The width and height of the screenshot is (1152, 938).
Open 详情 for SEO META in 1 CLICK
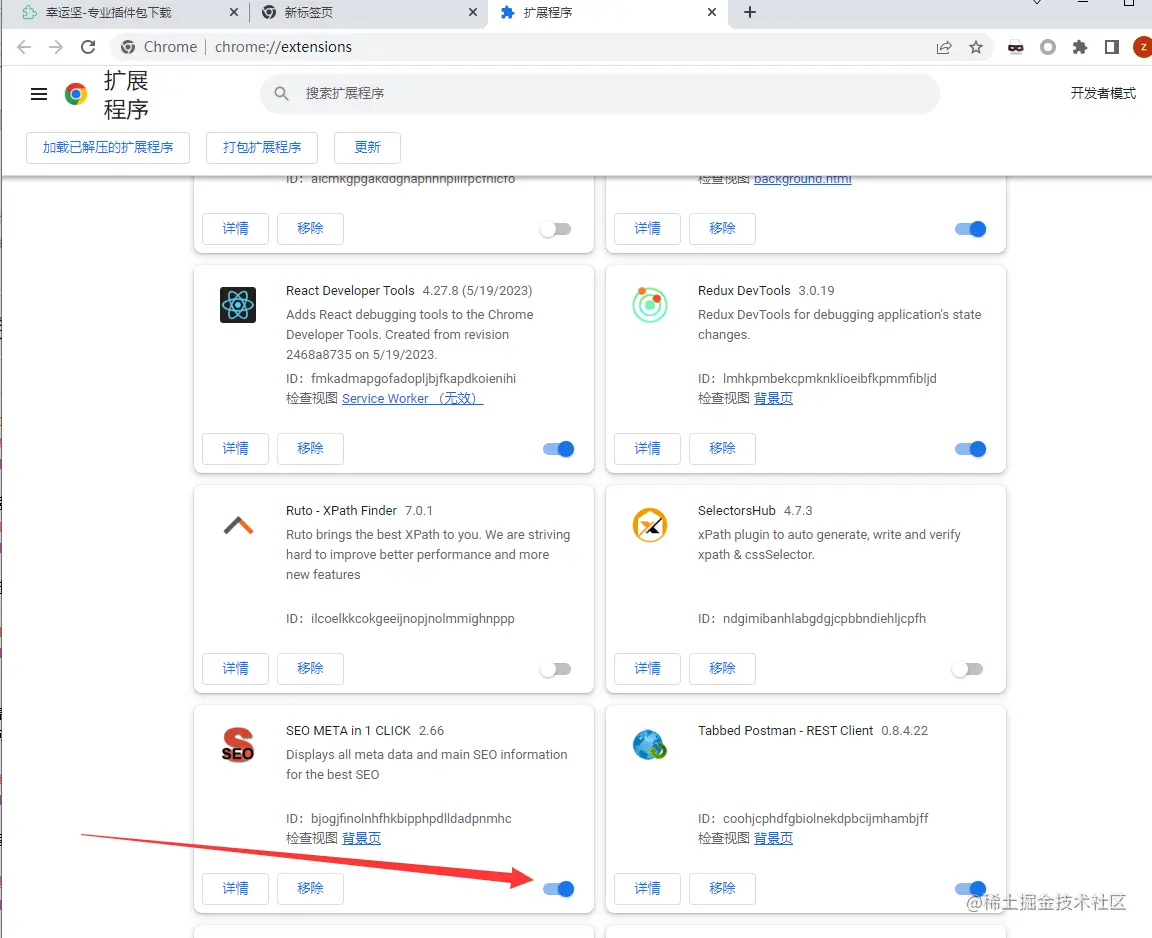coord(236,889)
